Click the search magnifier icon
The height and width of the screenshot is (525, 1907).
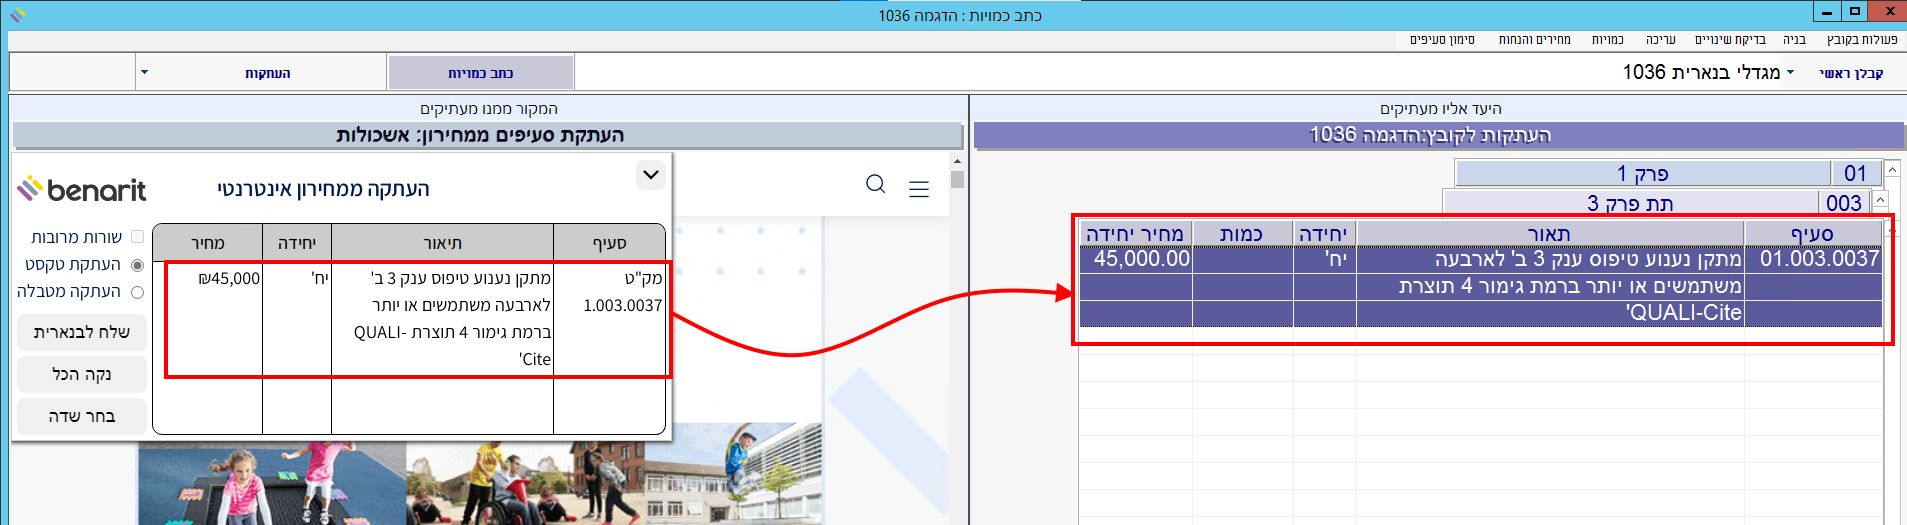[x=875, y=184]
